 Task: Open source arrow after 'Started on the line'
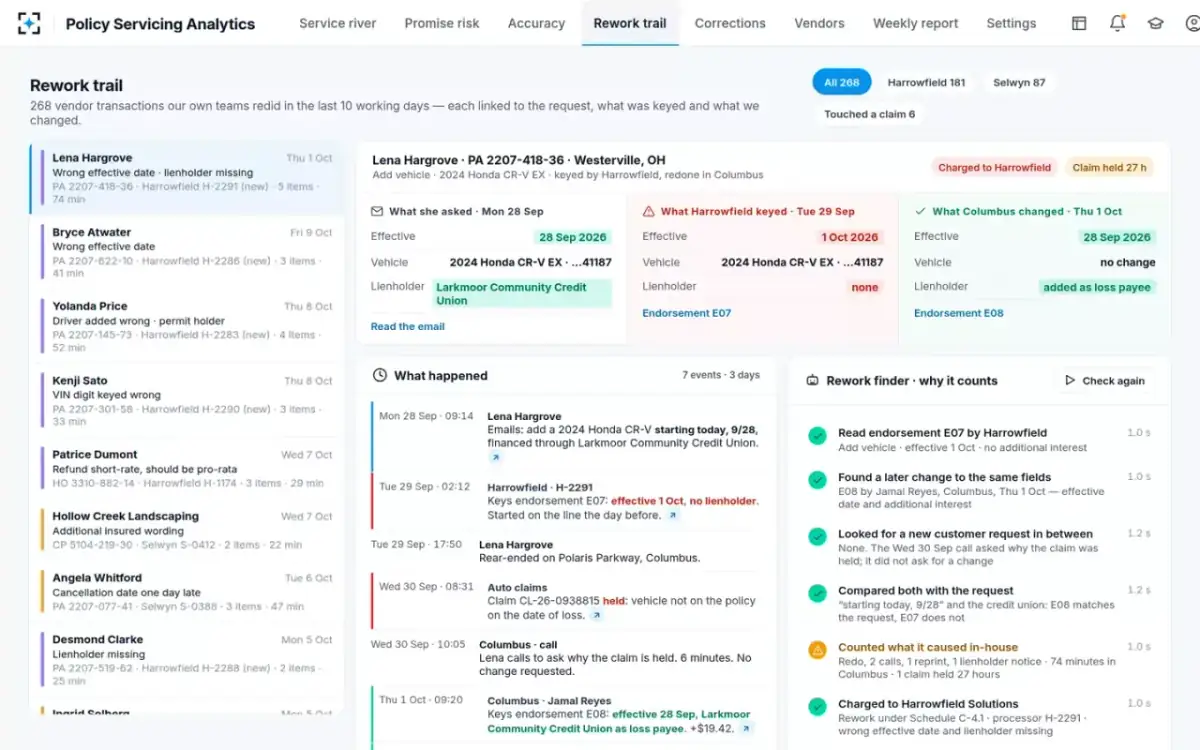673,515
